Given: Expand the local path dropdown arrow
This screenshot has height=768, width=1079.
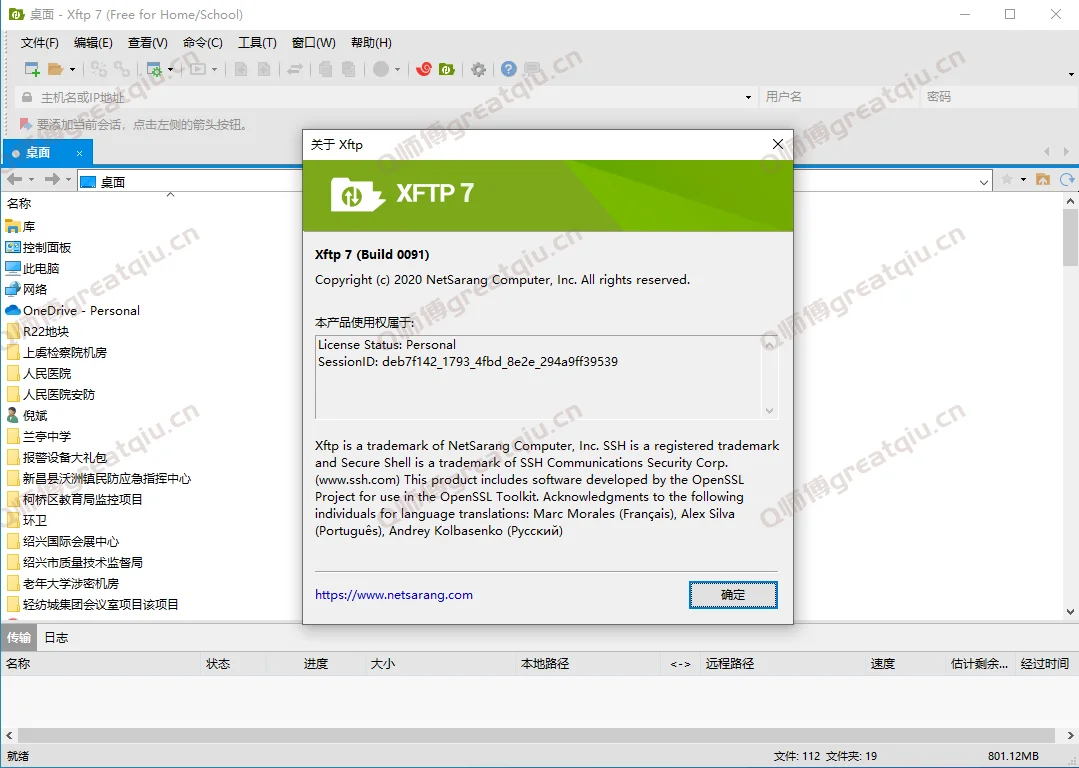Looking at the screenshot, I should point(985,181).
